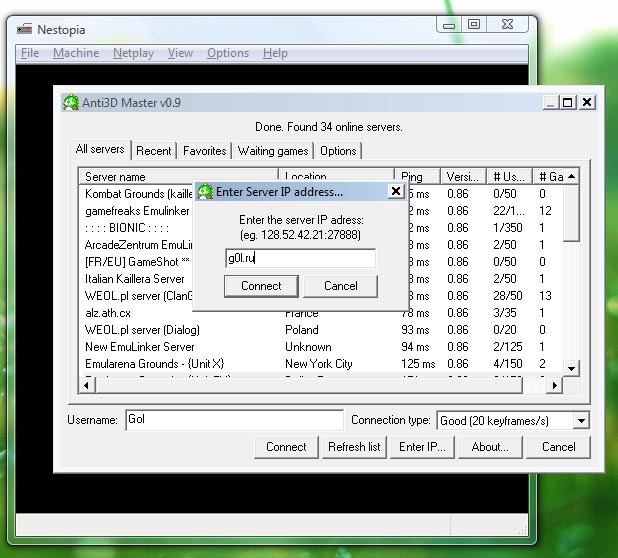Select the alz.ath.cx server row
Image resolution: width=618 pixels, height=558 pixels.
click(x=321, y=313)
